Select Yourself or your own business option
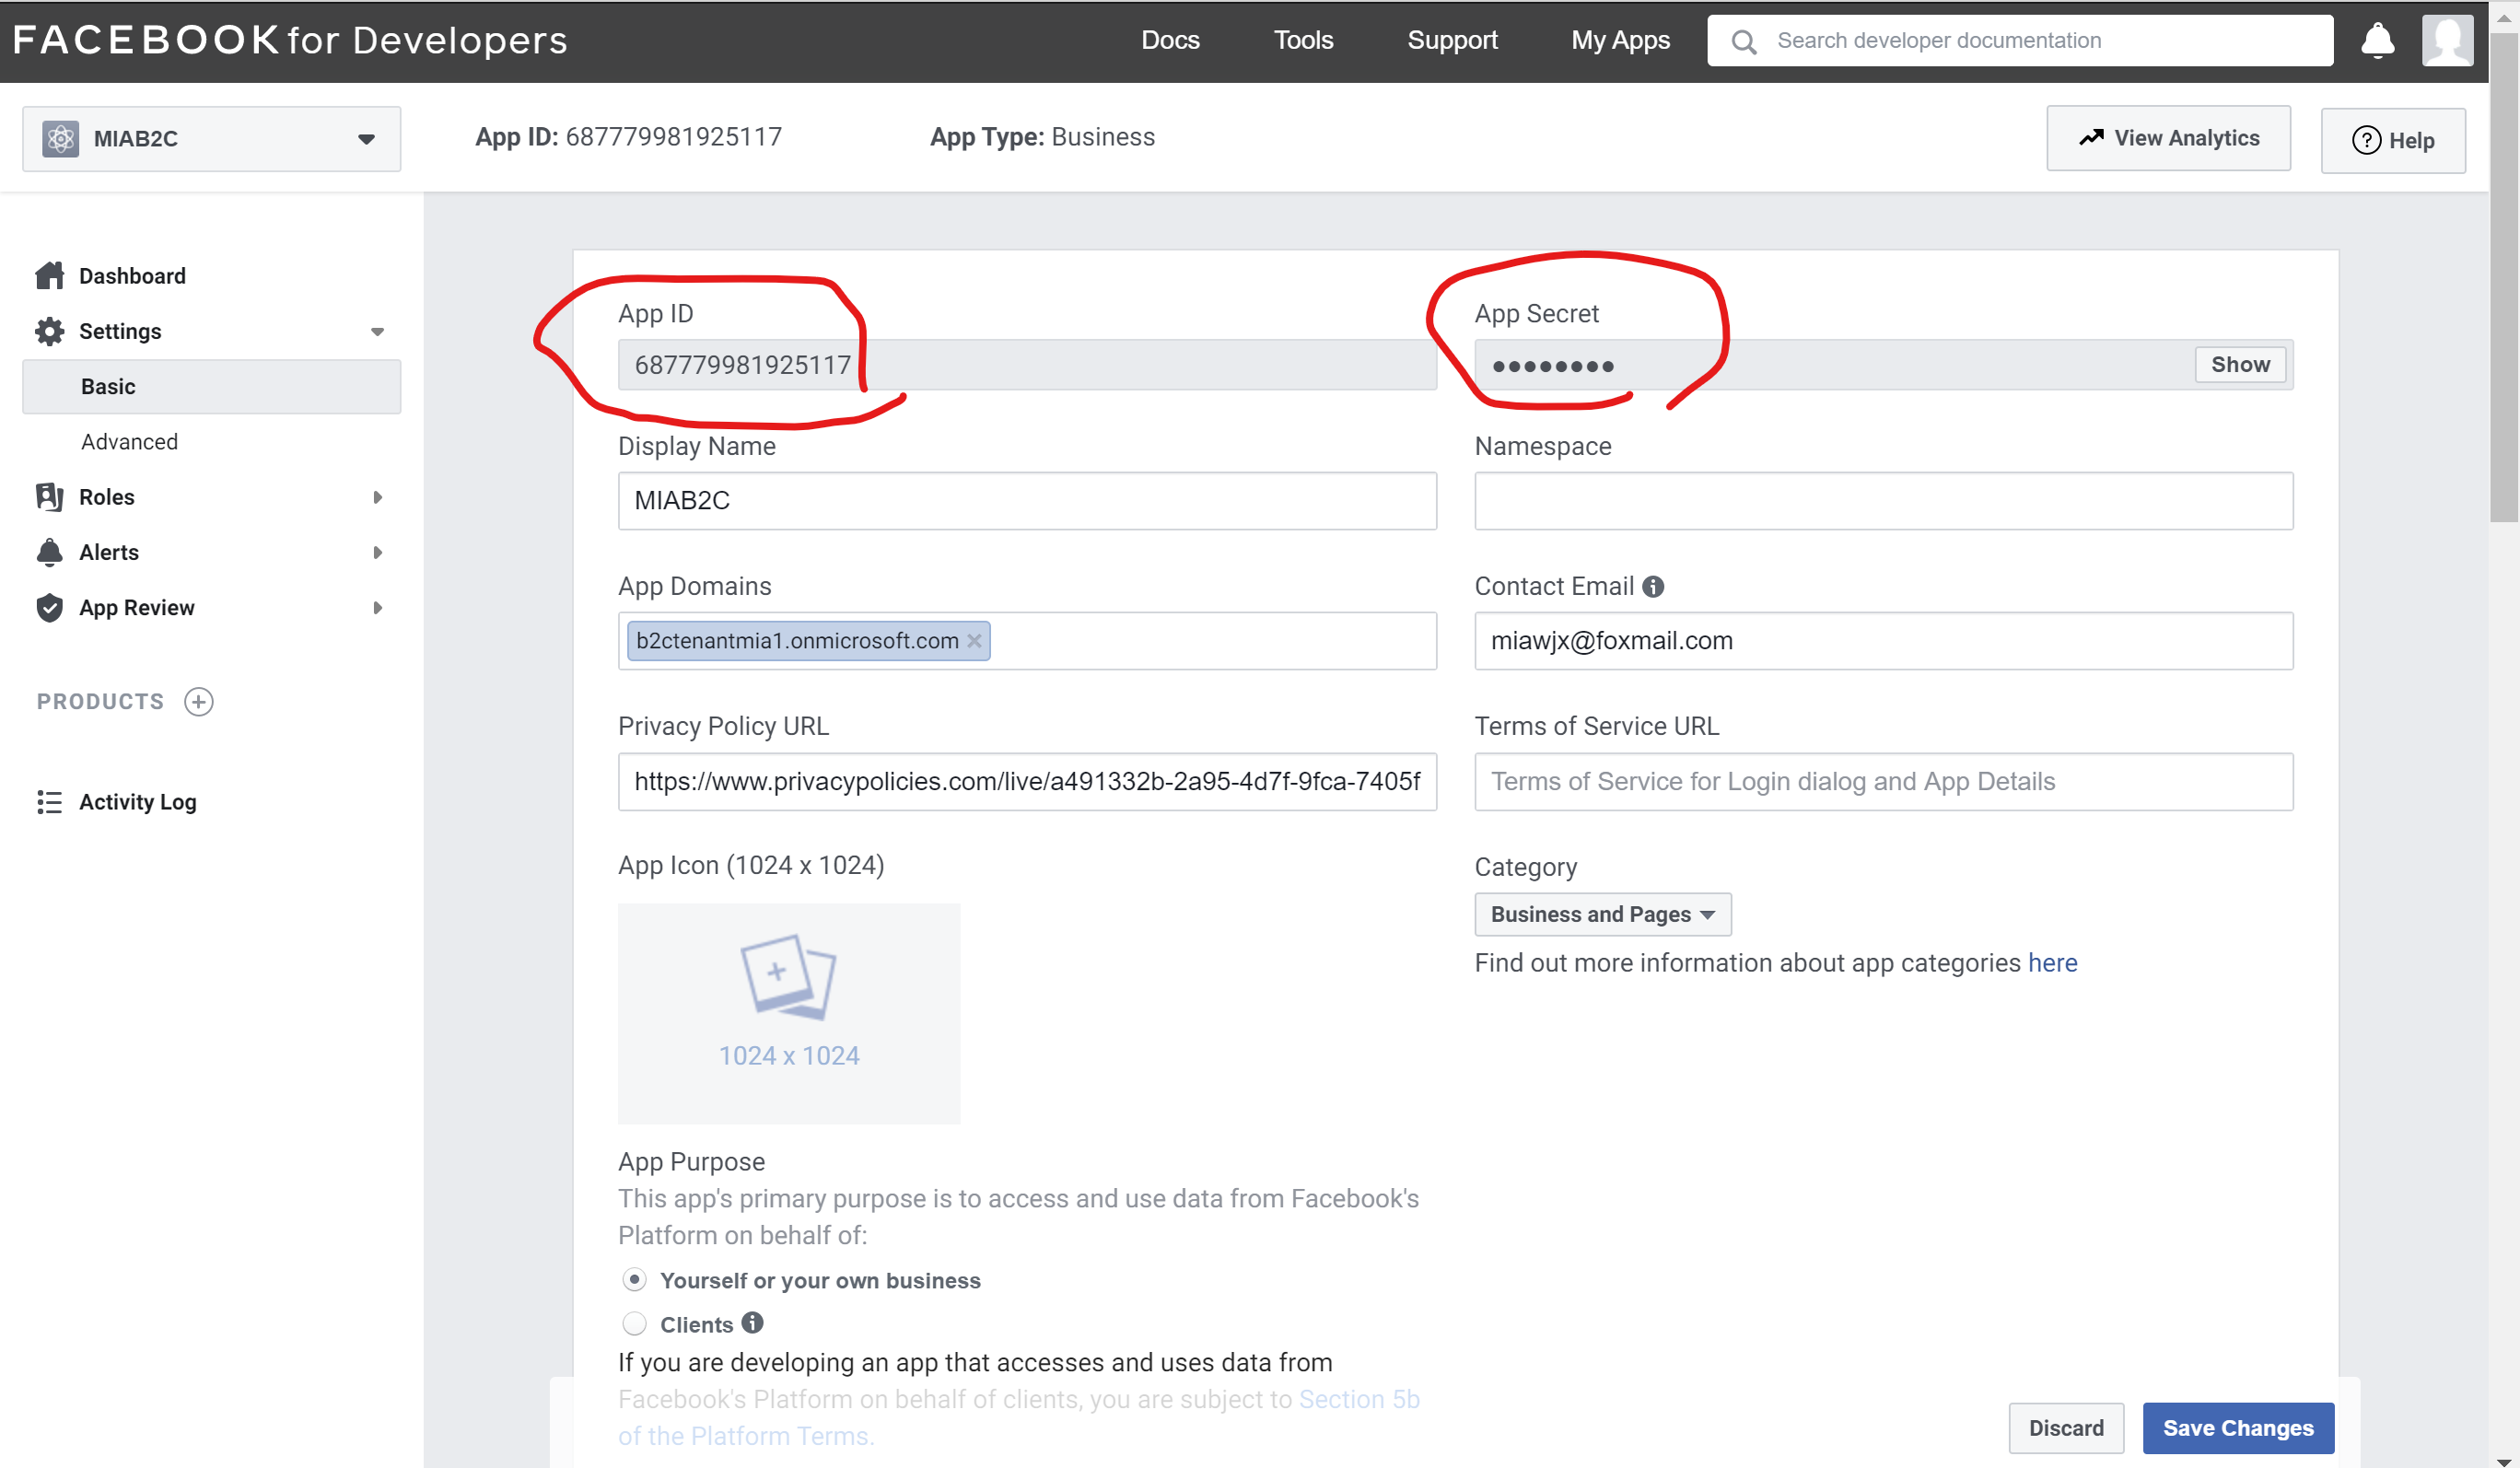 point(634,1280)
